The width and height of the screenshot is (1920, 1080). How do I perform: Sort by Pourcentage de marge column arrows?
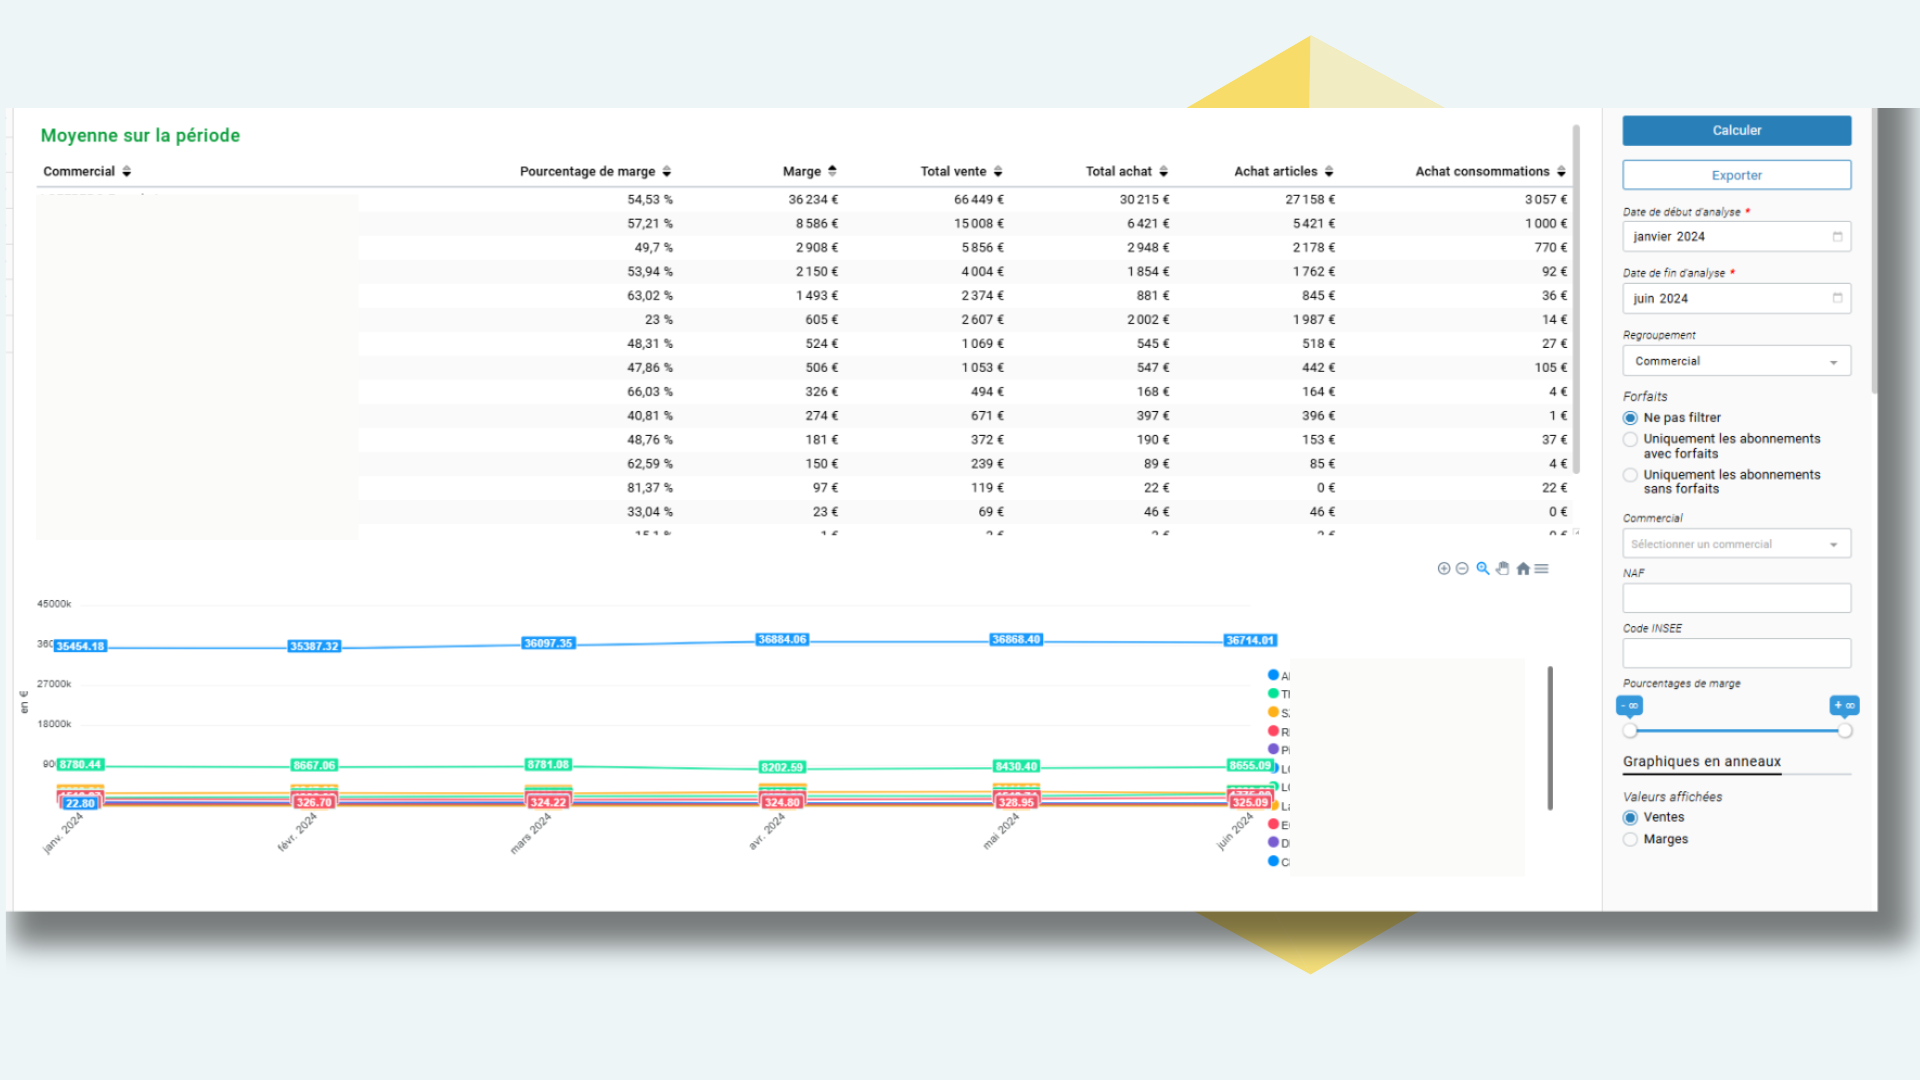point(667,172)
